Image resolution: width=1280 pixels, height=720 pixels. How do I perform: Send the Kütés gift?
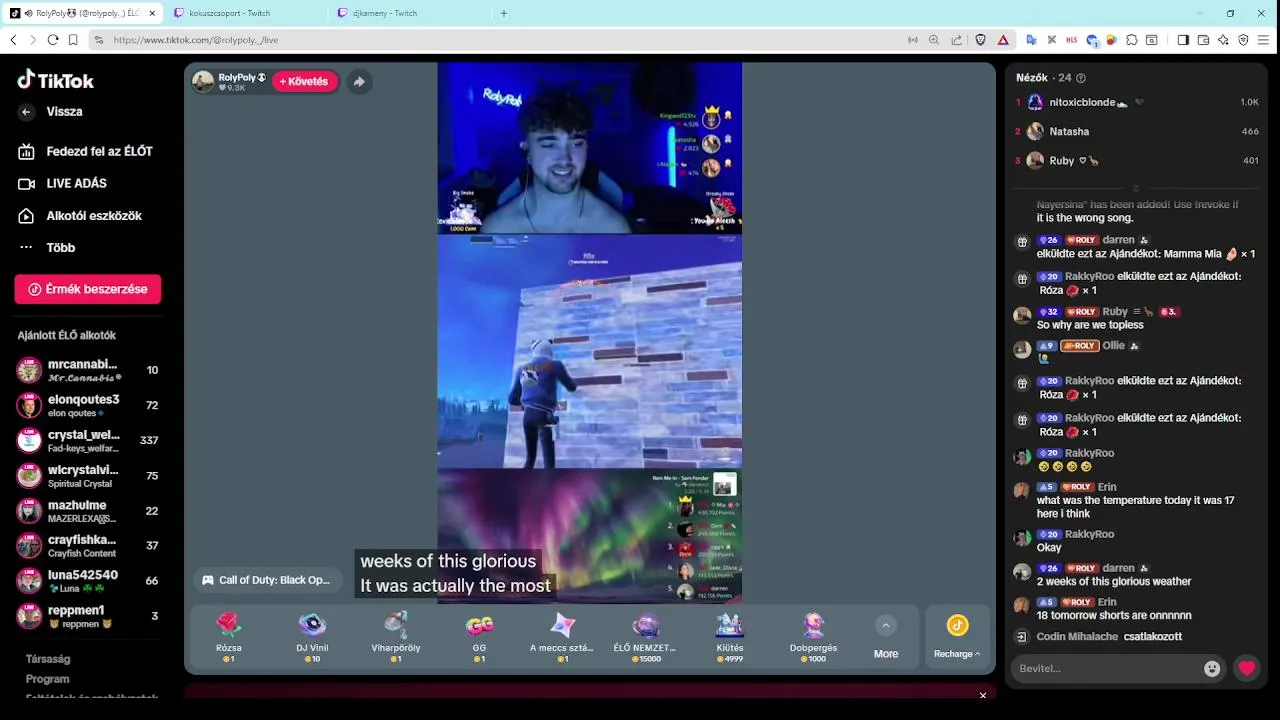point(730,637)
